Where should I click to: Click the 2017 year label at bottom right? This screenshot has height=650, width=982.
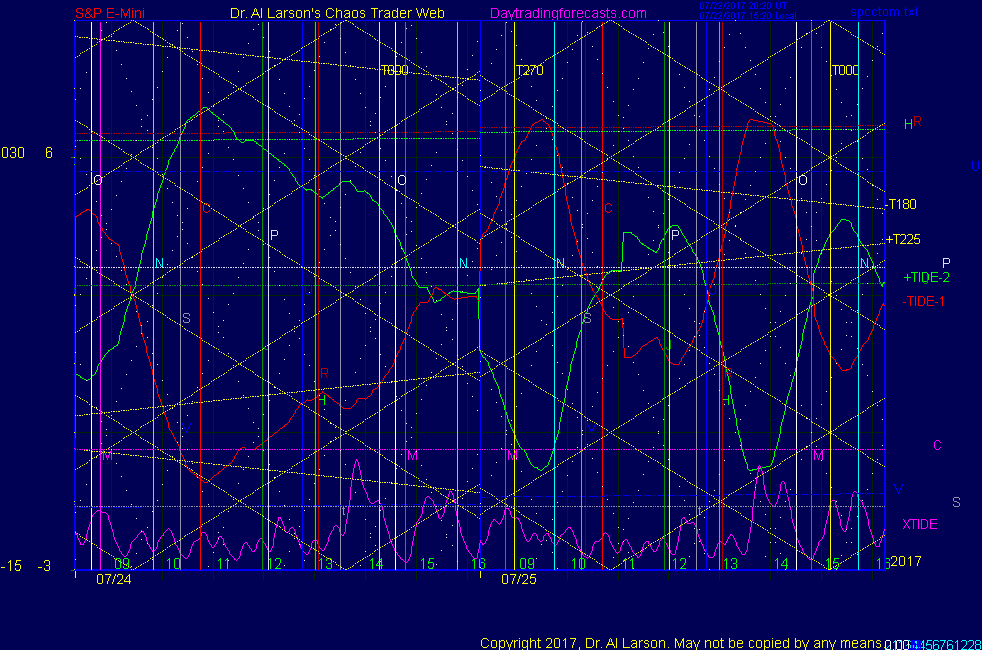click(904, 561)
